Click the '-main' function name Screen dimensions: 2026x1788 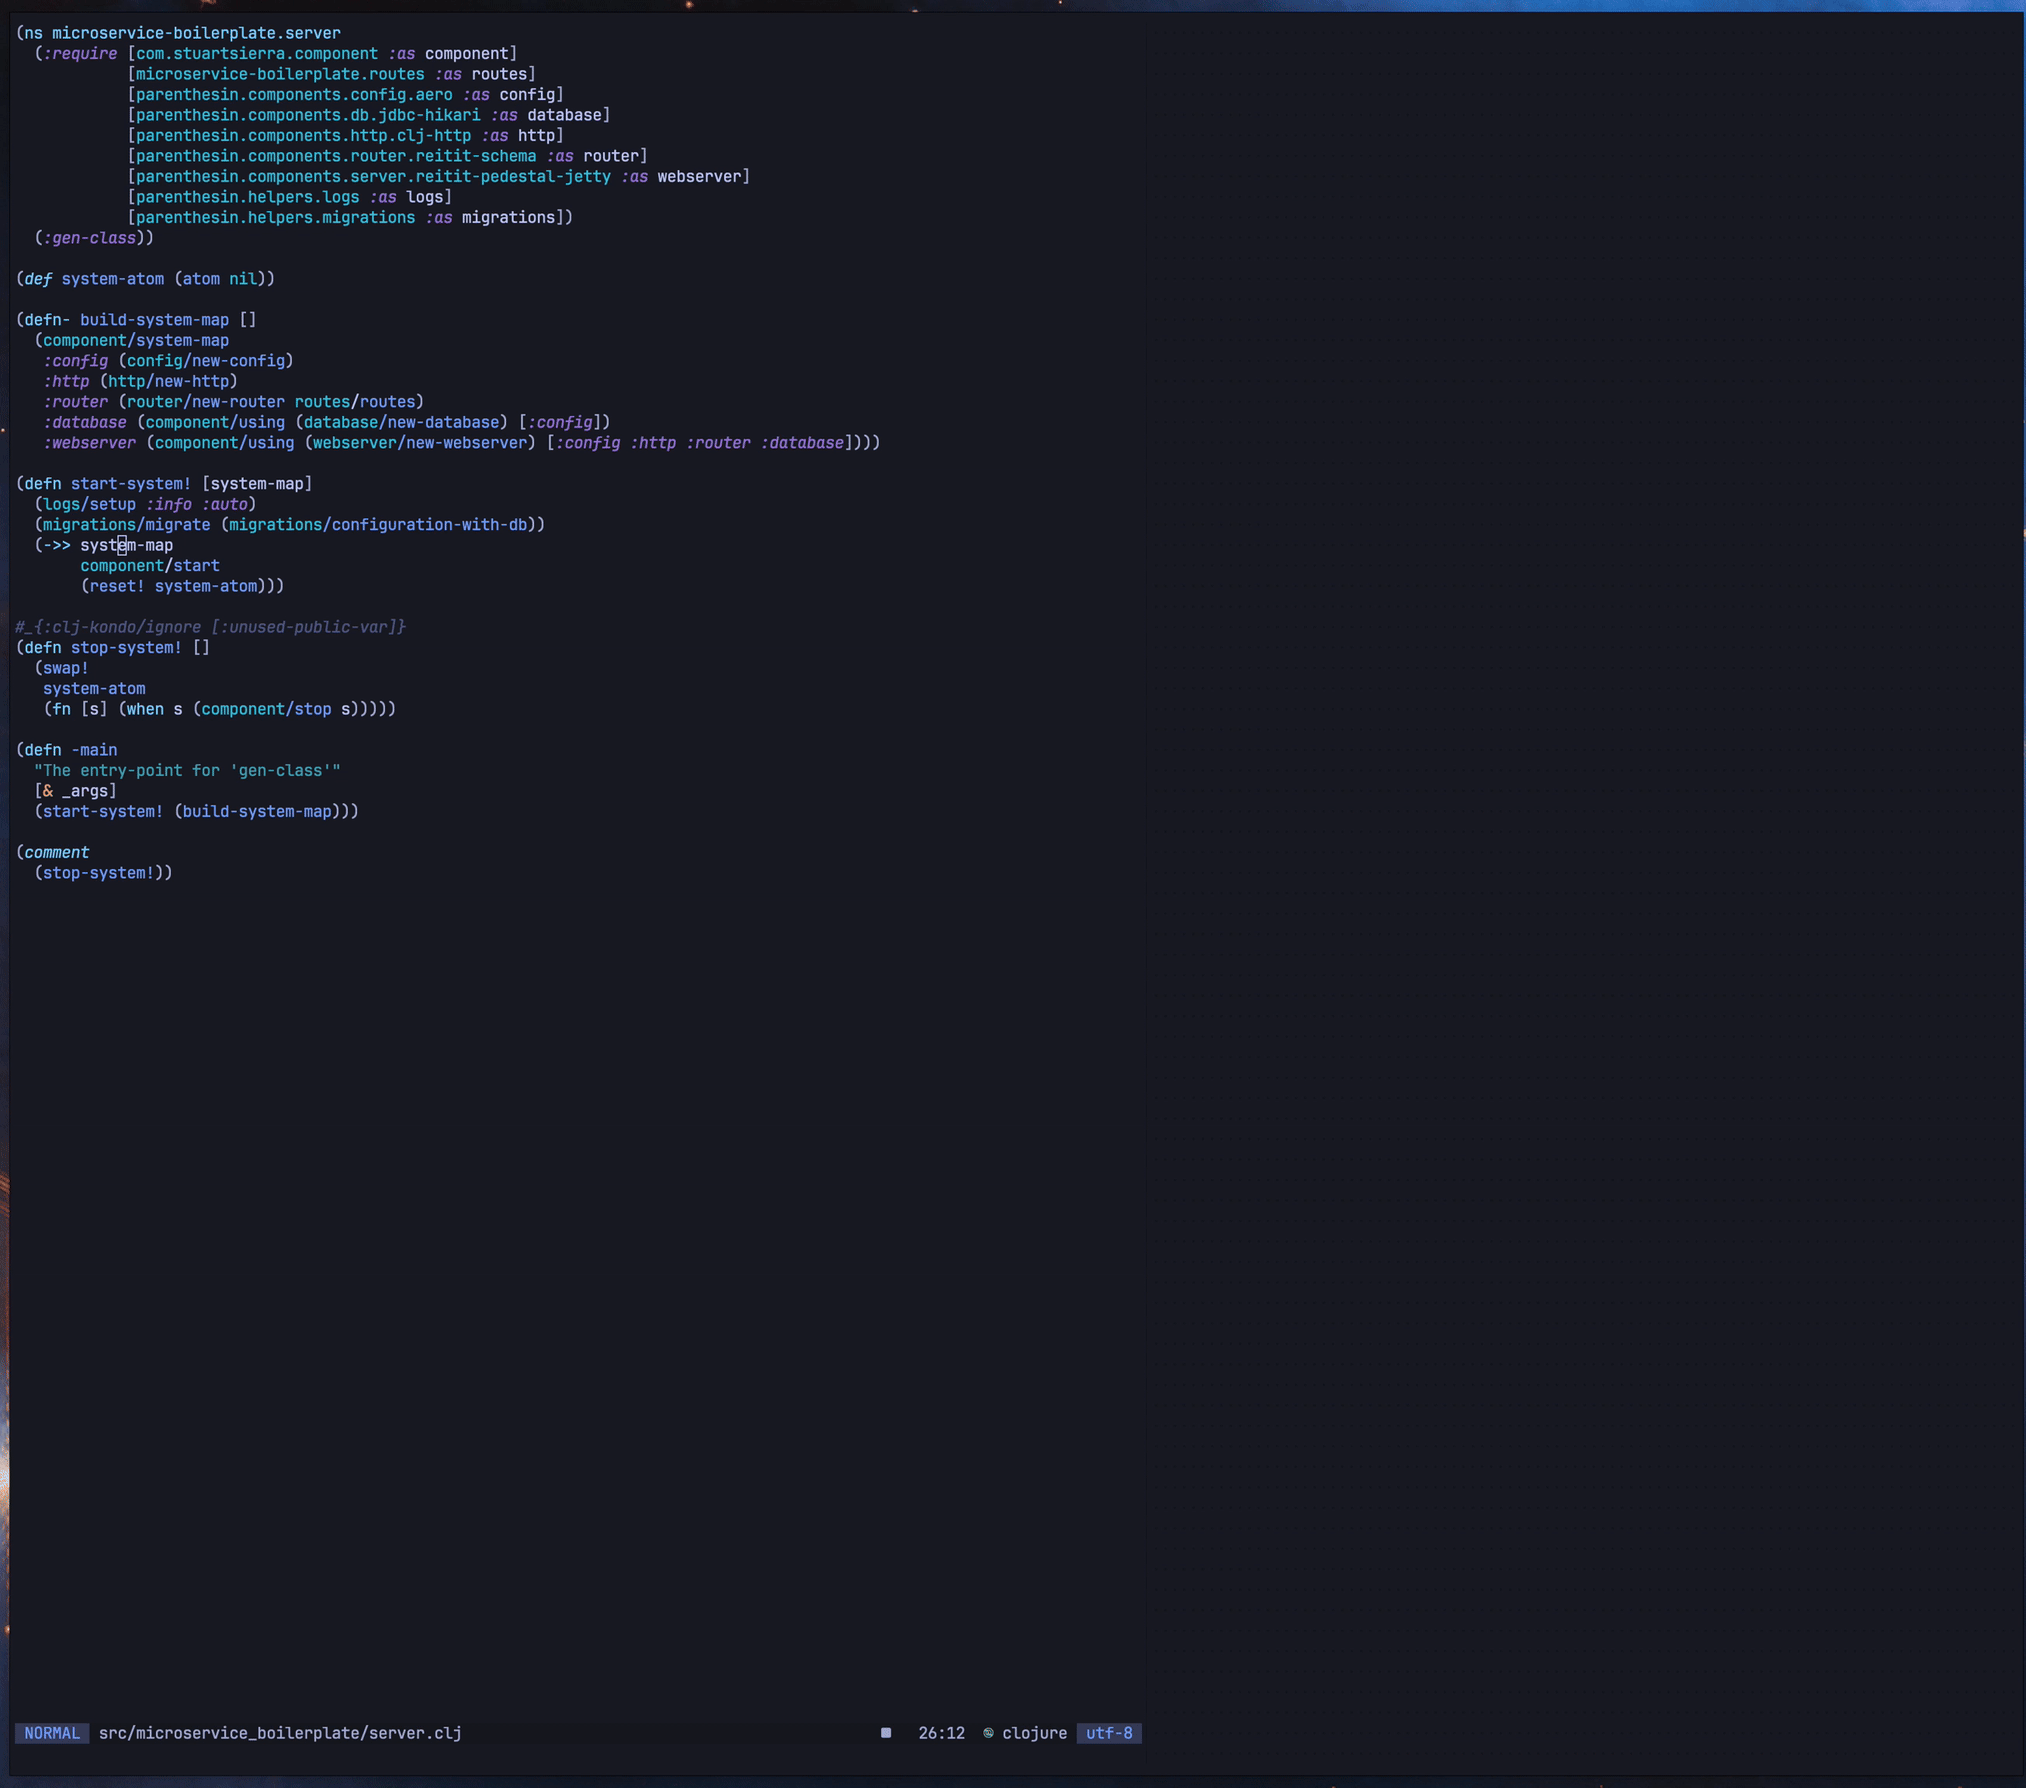pos(94,750)
